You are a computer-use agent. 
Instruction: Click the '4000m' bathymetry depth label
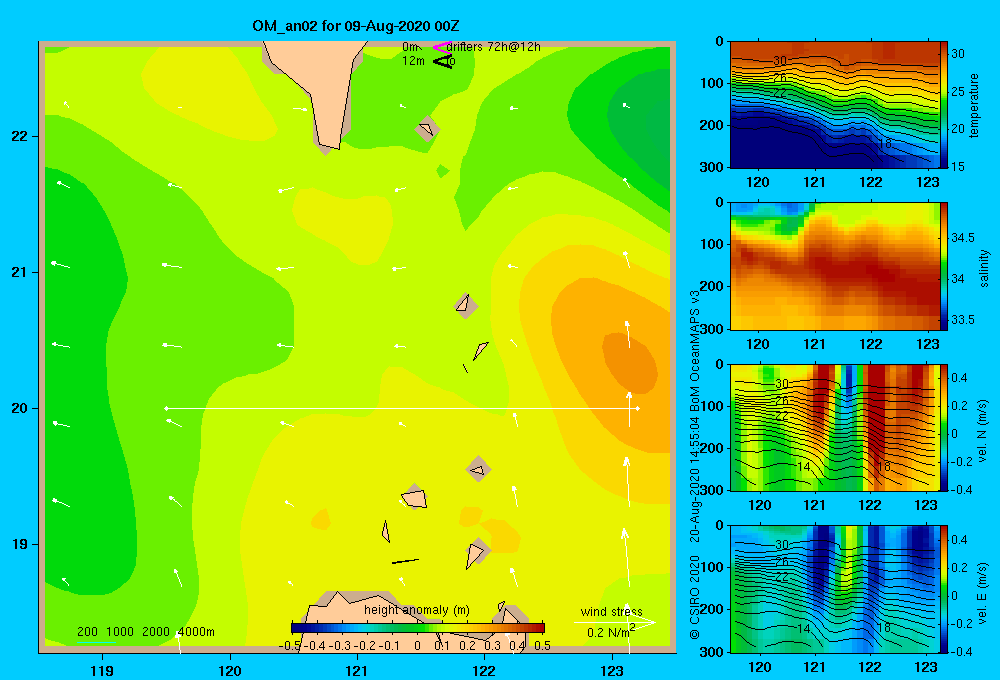pyautogui.click(x=196, y=632)
